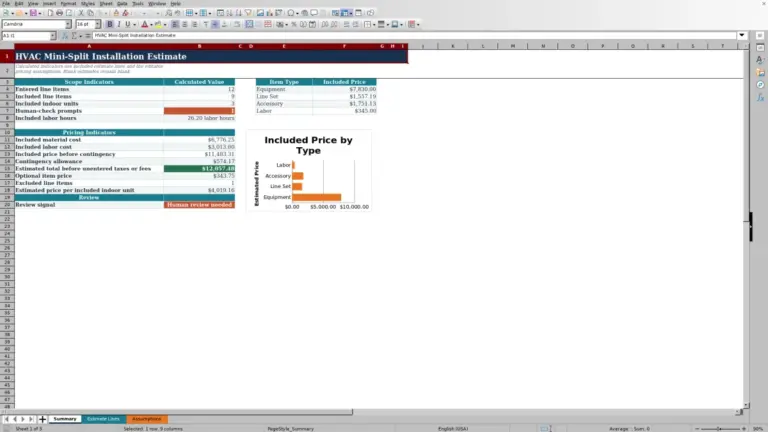The height and width of the screenshot is (432, 768).
Task: Click the column K header
Action: tap(453, 46)
